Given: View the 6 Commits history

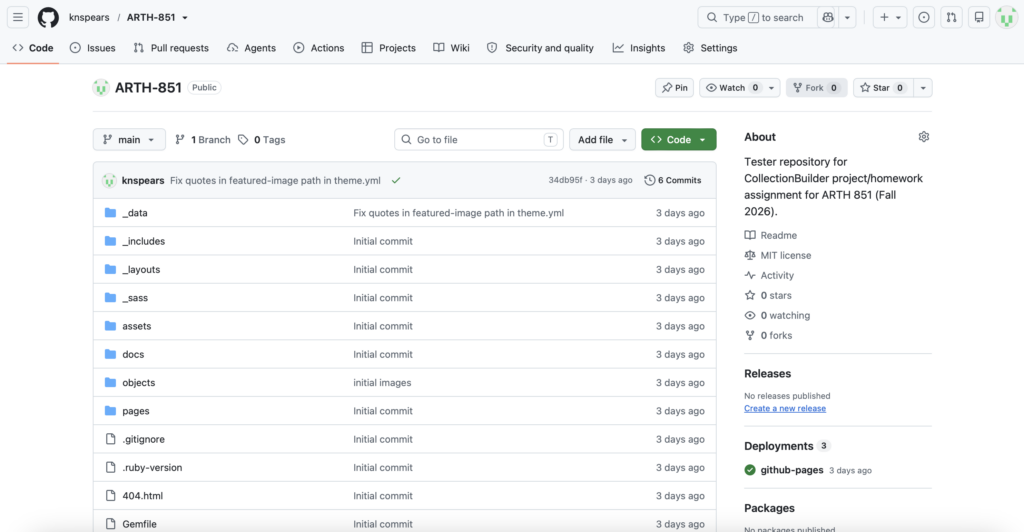Looking at the screenshot, I should 673,180.
